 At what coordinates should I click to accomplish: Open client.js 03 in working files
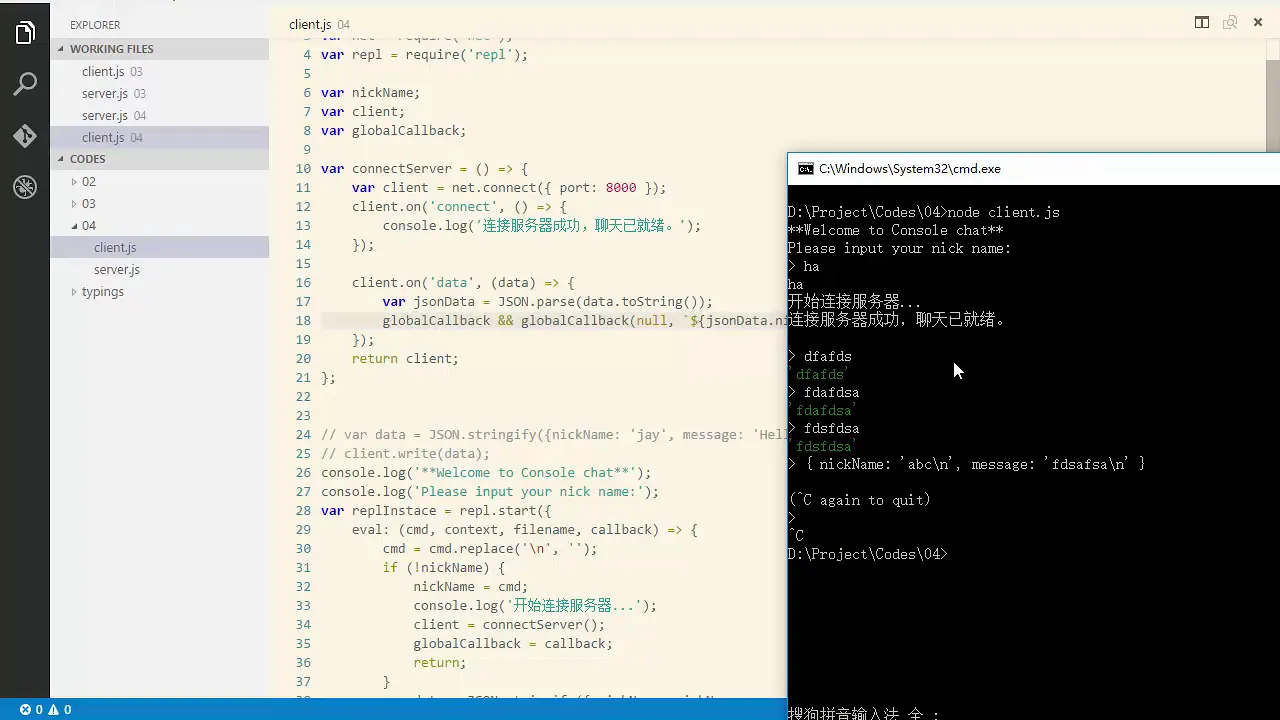point(160,72)
